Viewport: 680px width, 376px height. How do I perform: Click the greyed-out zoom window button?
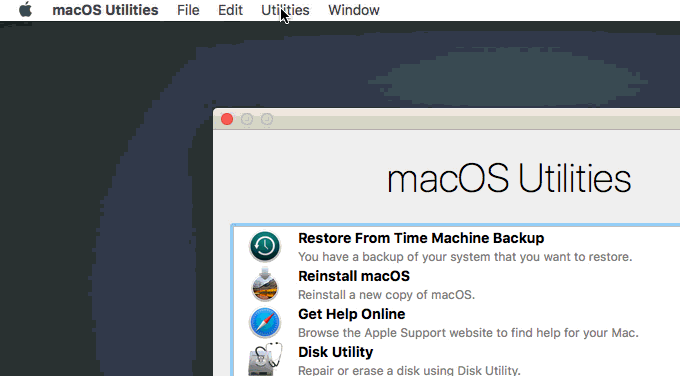267,119
